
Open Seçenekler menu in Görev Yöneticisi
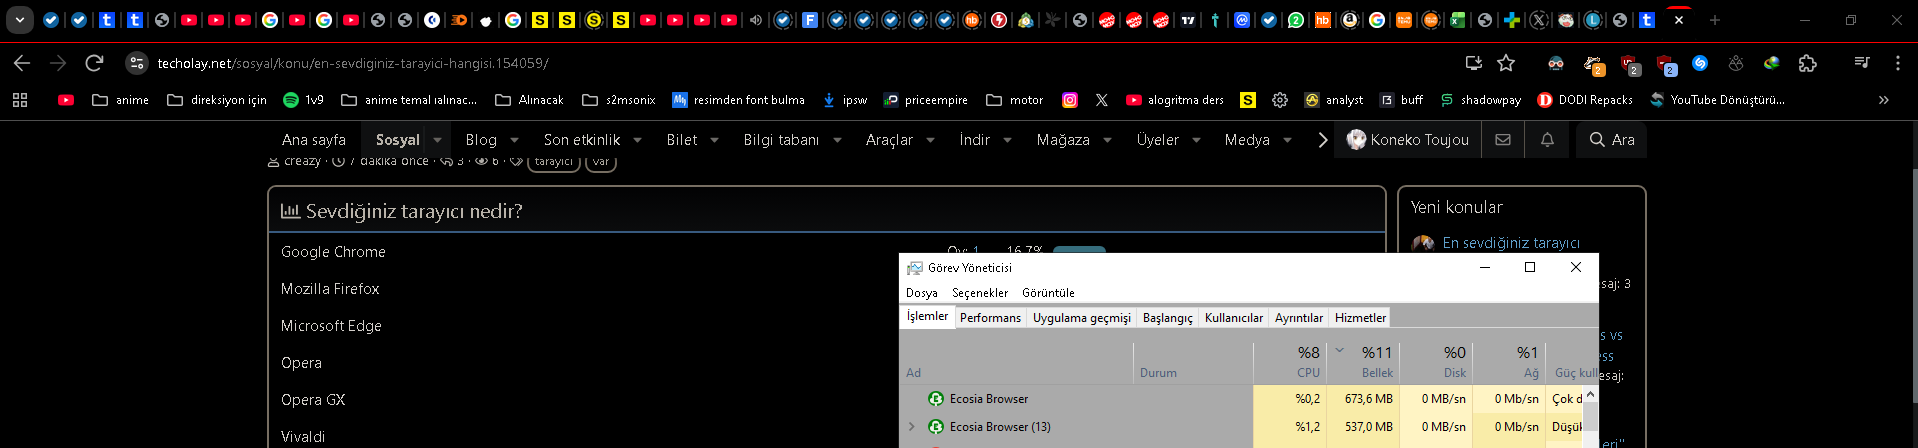coord(980,293)
